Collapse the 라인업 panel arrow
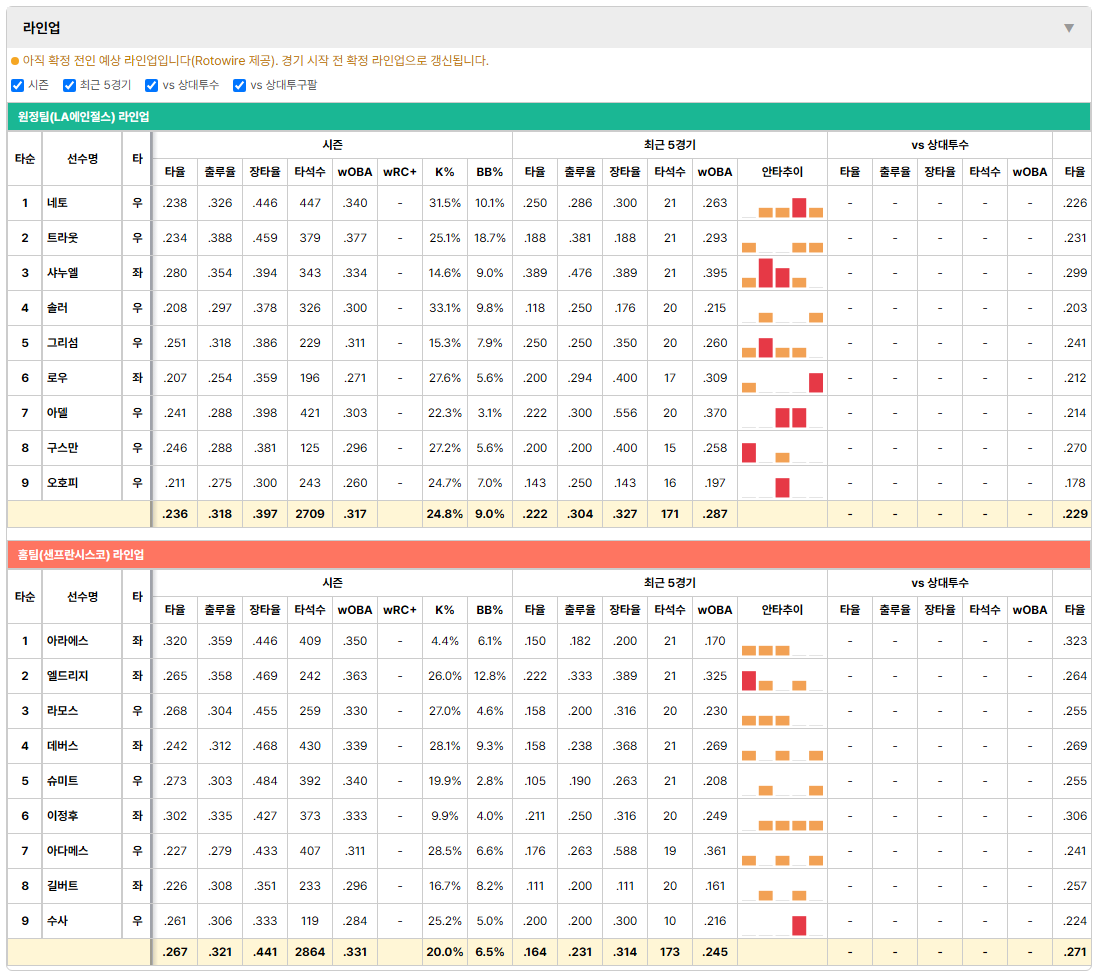Screen dimensions: 1098x977 (1069, 28)
